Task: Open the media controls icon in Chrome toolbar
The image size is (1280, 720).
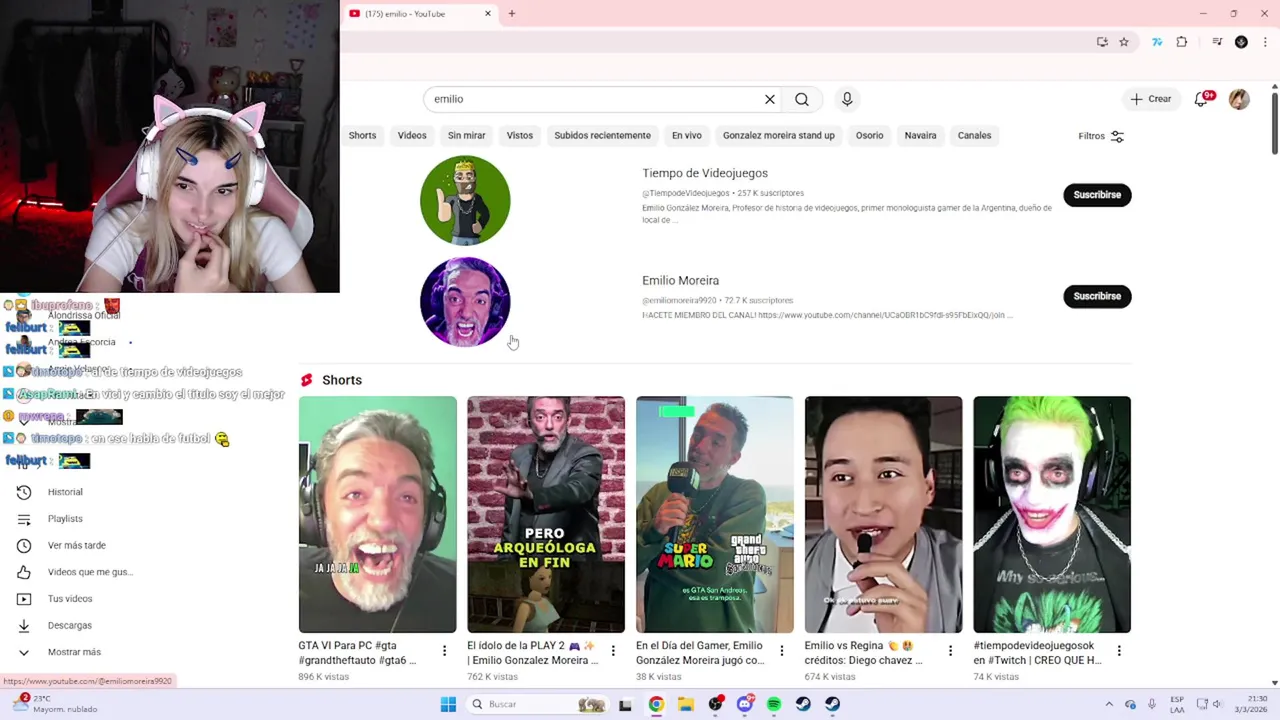Action: pos(1217,42)
